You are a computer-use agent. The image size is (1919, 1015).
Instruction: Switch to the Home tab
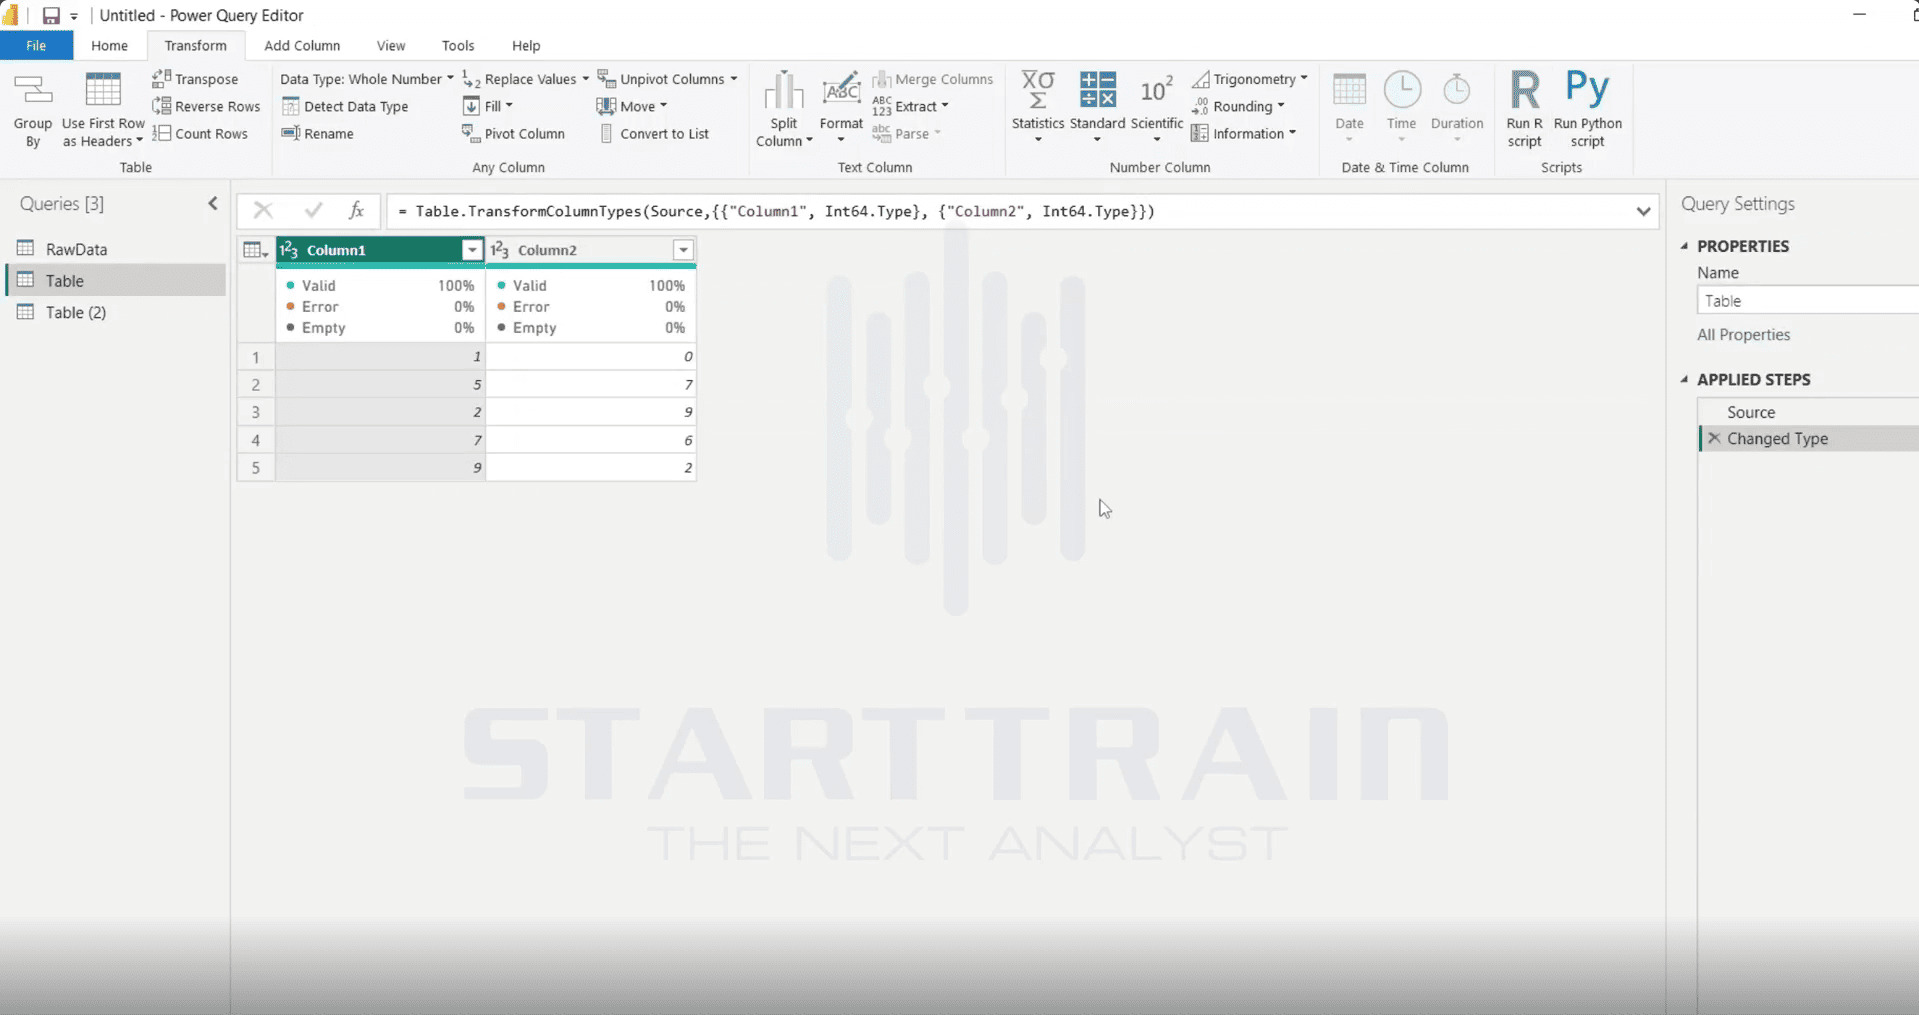click(x=109, y=46)
